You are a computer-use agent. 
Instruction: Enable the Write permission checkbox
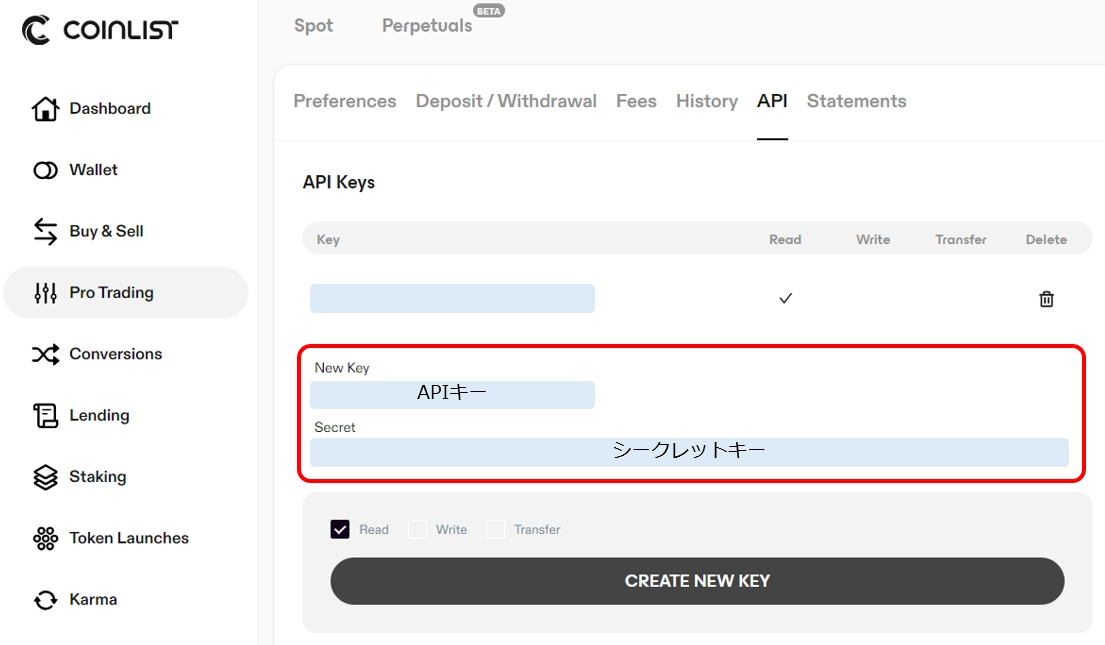point(417,529)
